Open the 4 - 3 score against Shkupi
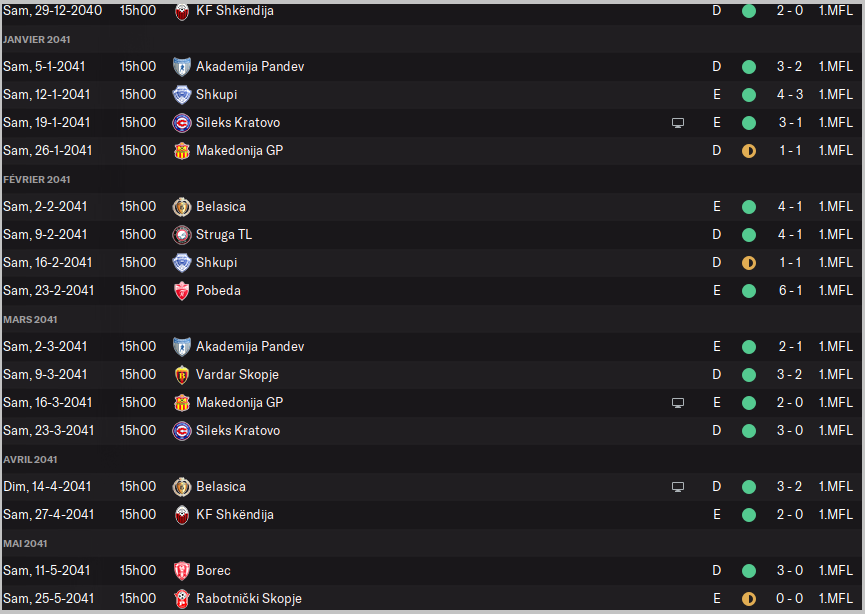Viewport: 865px width, 614px height. click(x=789, y=95)
